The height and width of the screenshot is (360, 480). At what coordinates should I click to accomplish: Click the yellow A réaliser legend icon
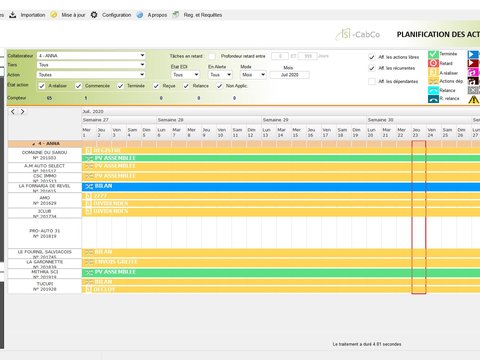click(433, 72)
